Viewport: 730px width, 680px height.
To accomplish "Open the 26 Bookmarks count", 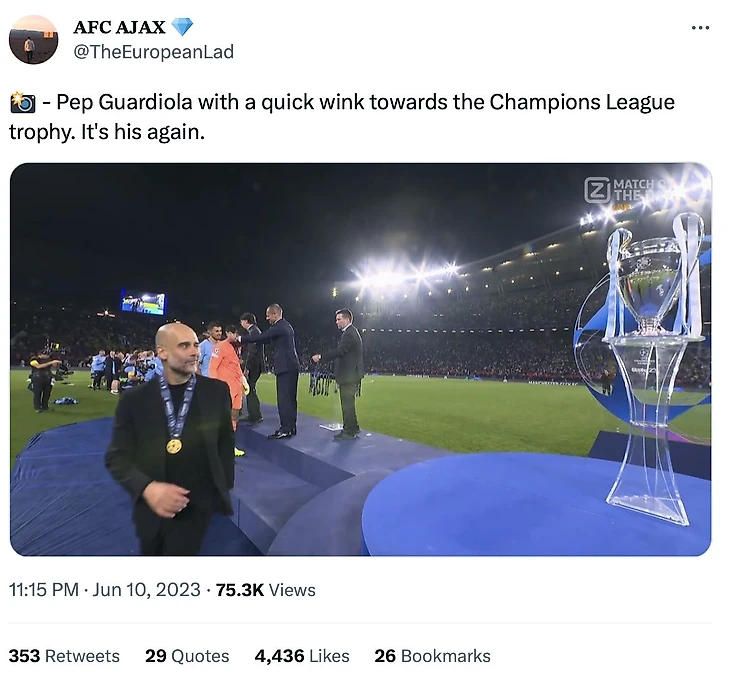I will [x=432, y=656].
